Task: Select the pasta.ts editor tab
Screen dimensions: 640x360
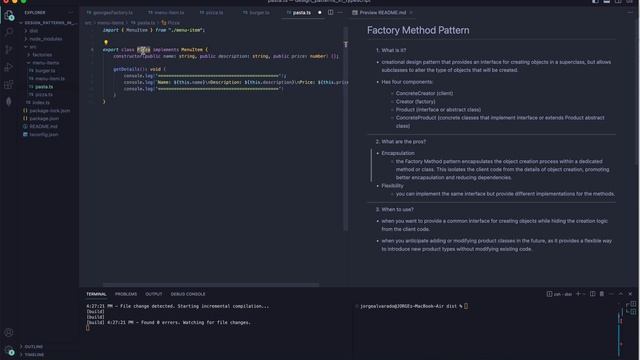Action: [302, 13]
